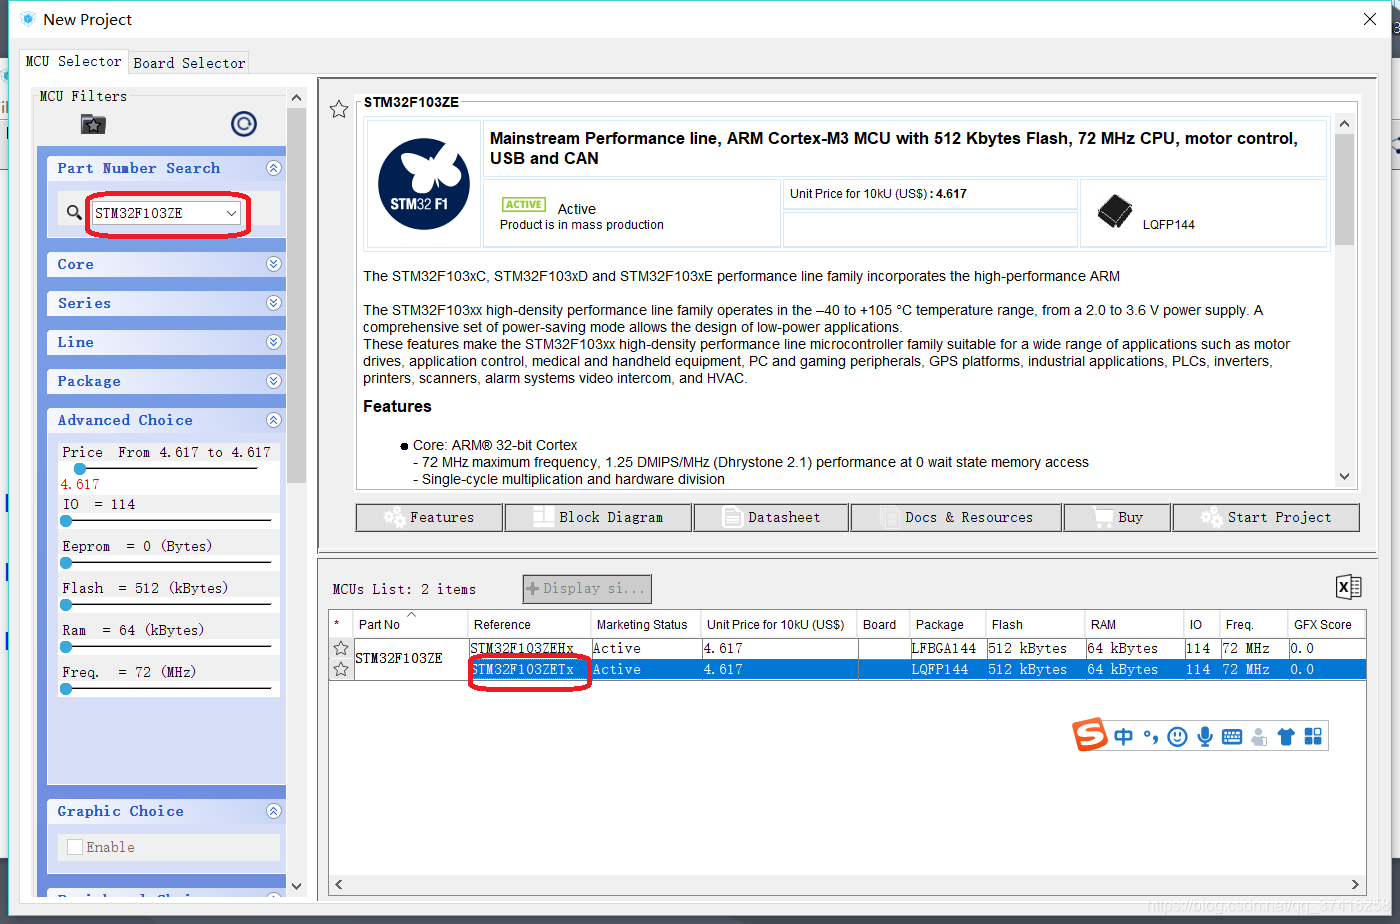The width and height of the screenshot is (1400, 924).
Task: Expand the Core filter section
Action: 273,264
